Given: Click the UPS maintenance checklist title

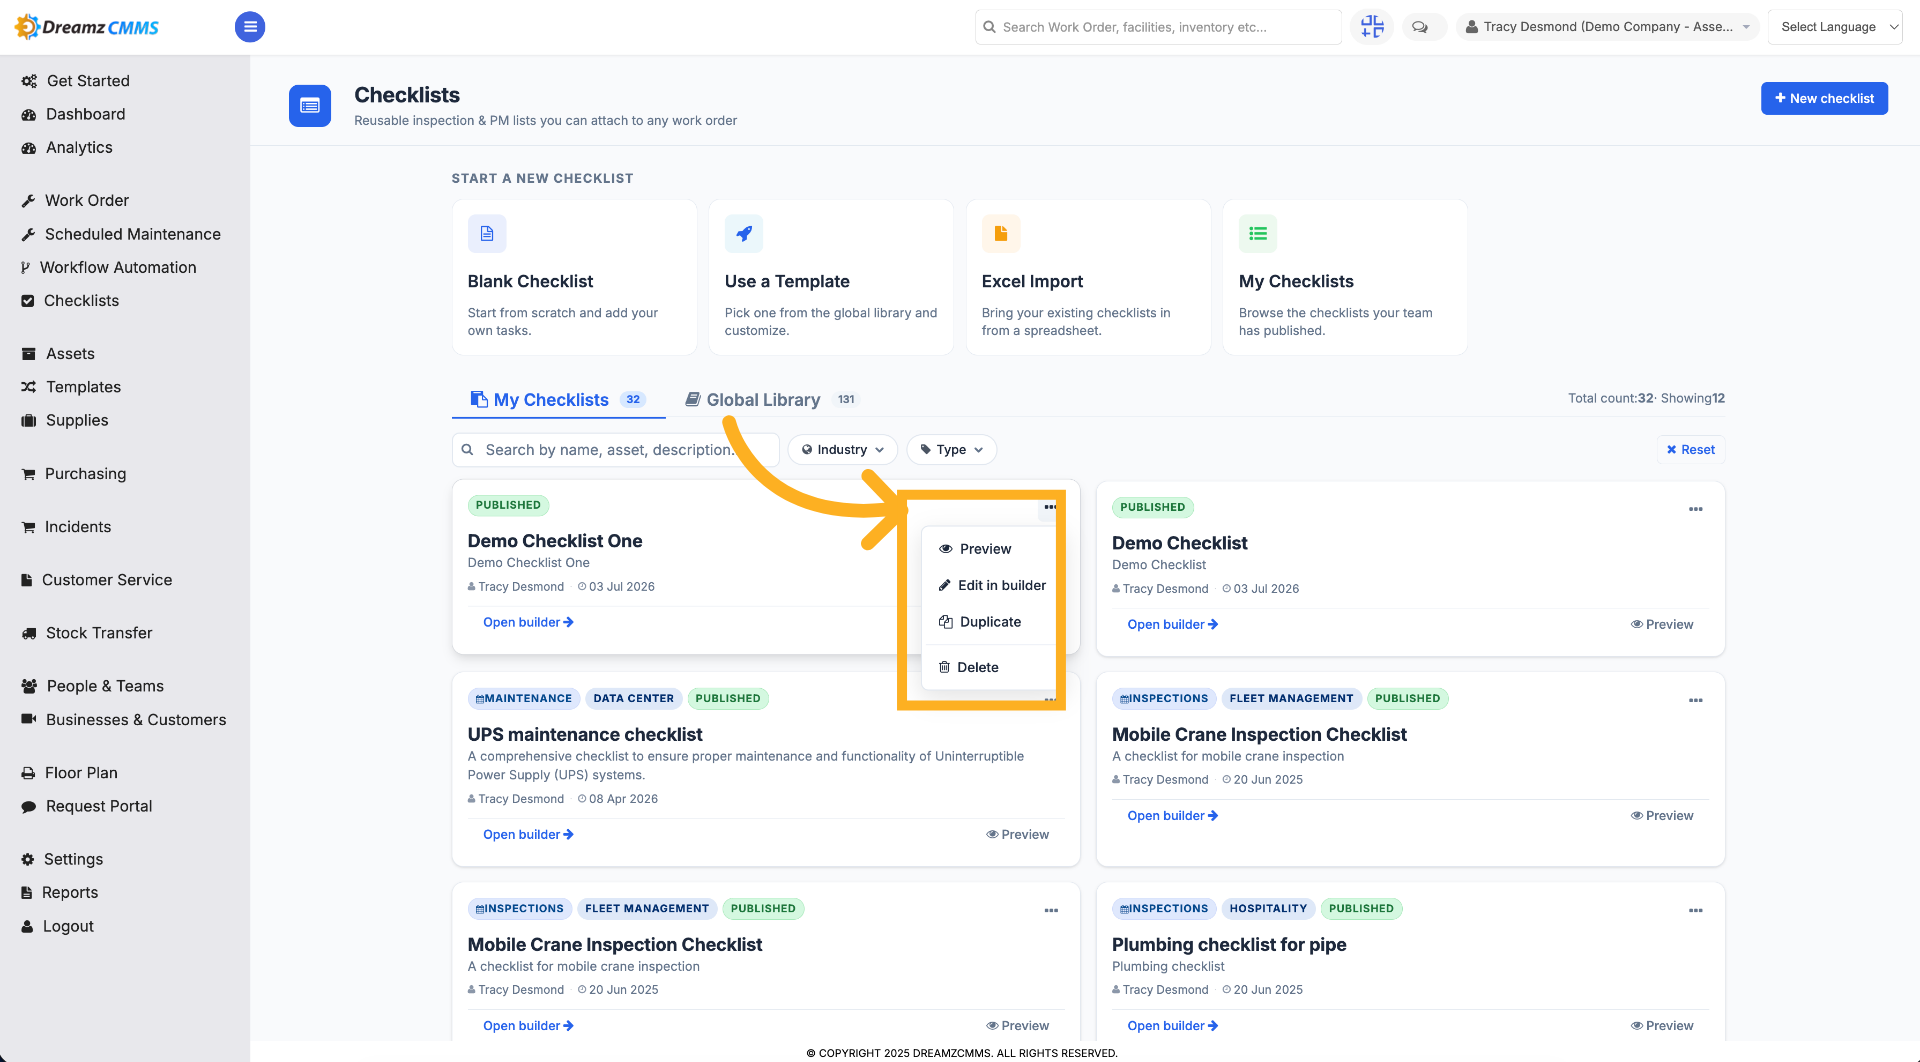Looking at the screenshot, I should pyautogui.click(x=585, y=734).
